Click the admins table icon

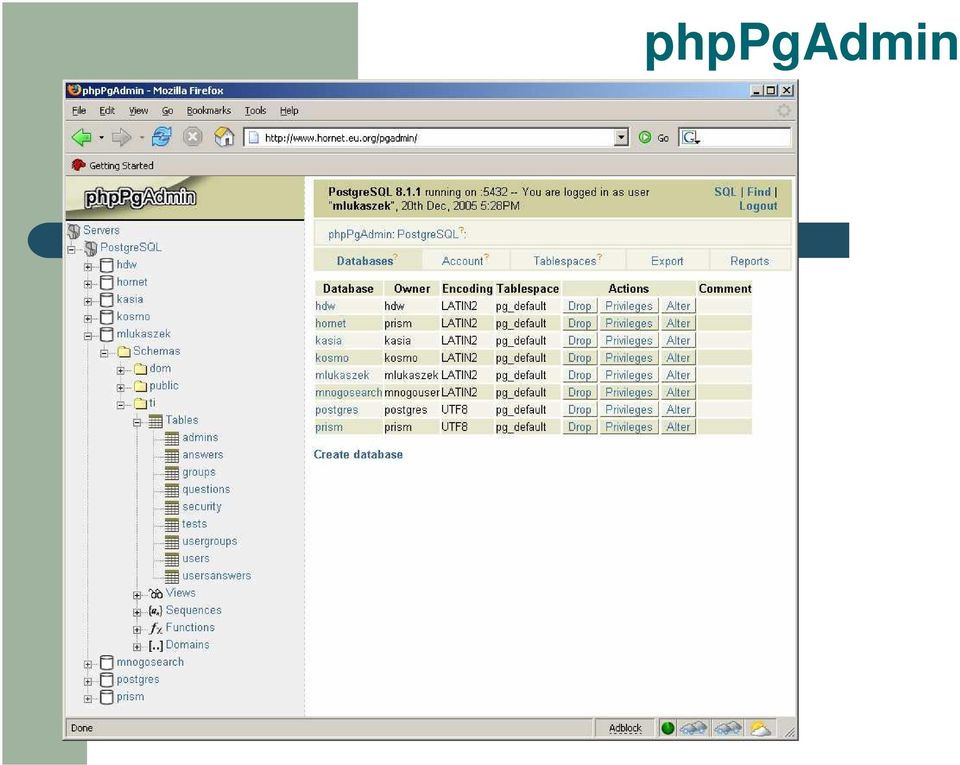(x=172, y=438)
